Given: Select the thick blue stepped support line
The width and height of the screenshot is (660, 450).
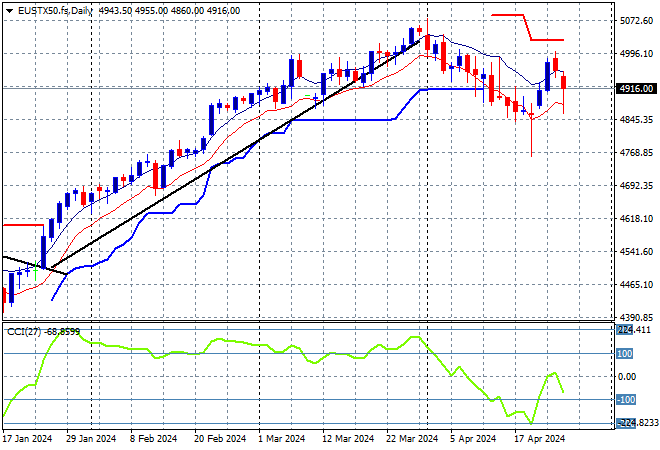Looking at the screenshot, I should coord(340,120).
